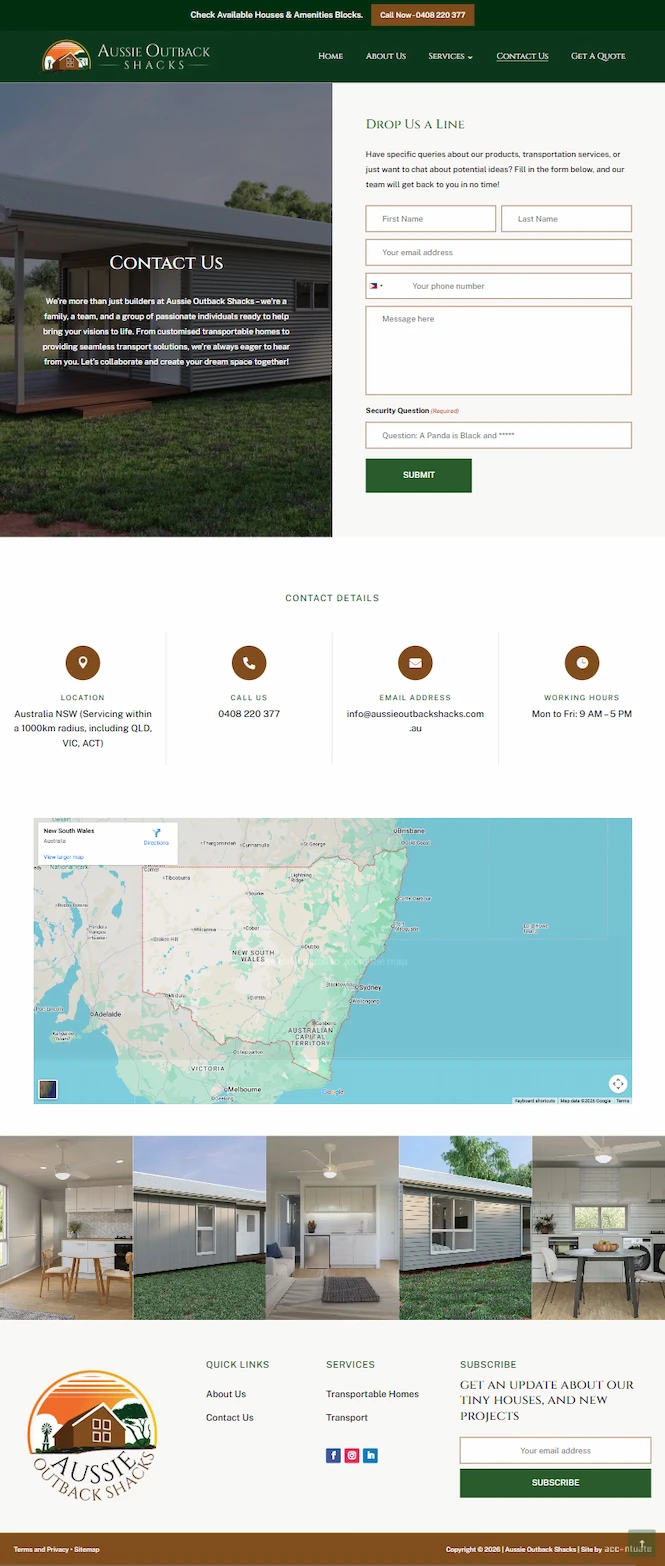This screenshot has height=1566, width=665.
Task: Switch map to satellite layer thumbnail
Action: [x=48, y=1089]
